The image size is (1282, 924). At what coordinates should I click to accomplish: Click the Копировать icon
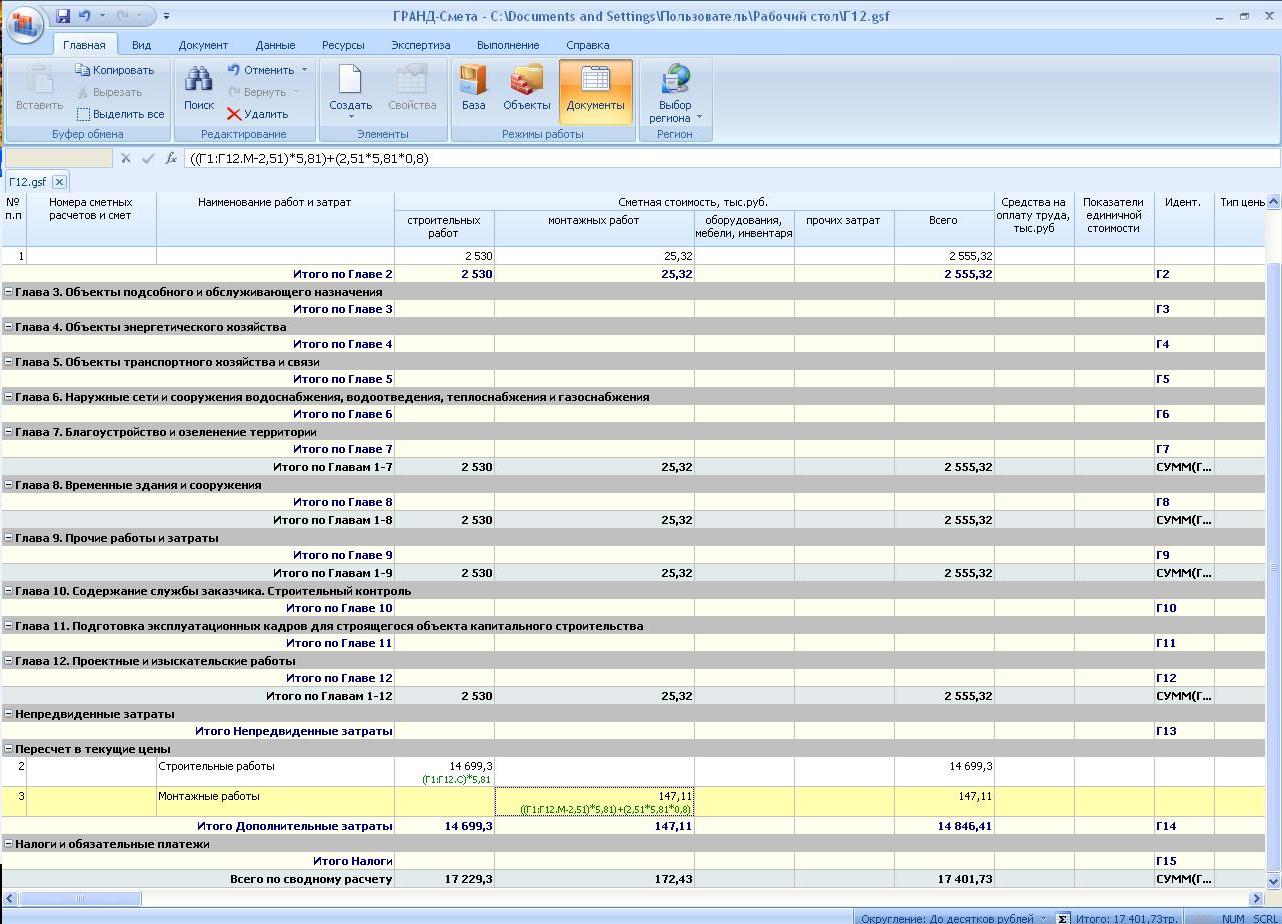(x=83, y=70)
